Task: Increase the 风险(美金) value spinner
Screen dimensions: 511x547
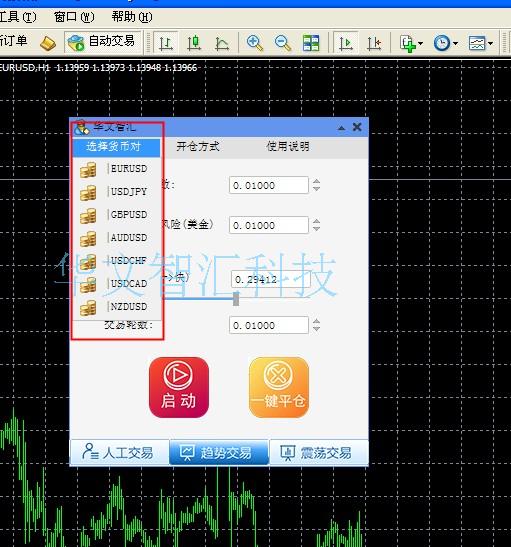Action: 316,222
